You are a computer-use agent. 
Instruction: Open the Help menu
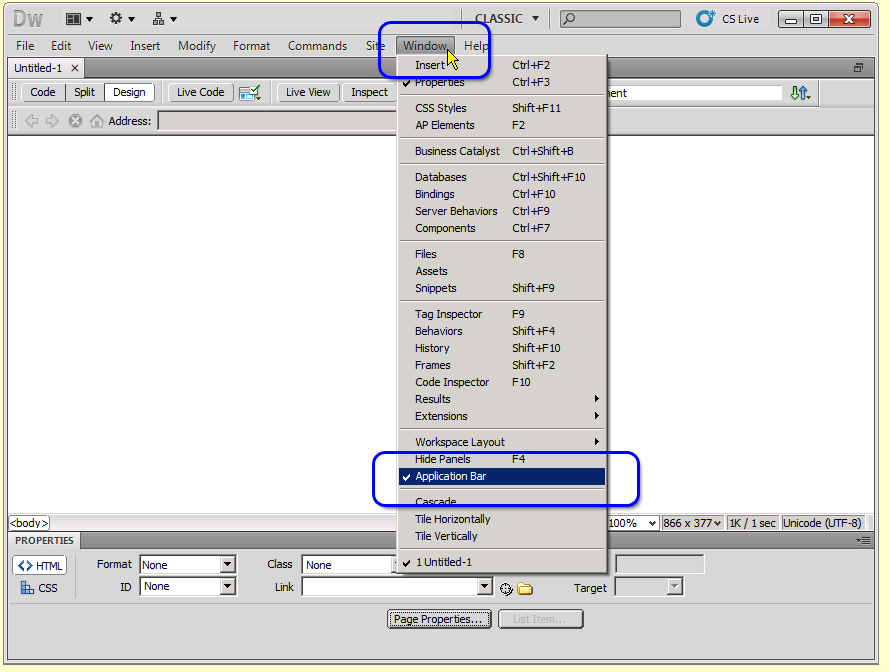tap(476, 46)
